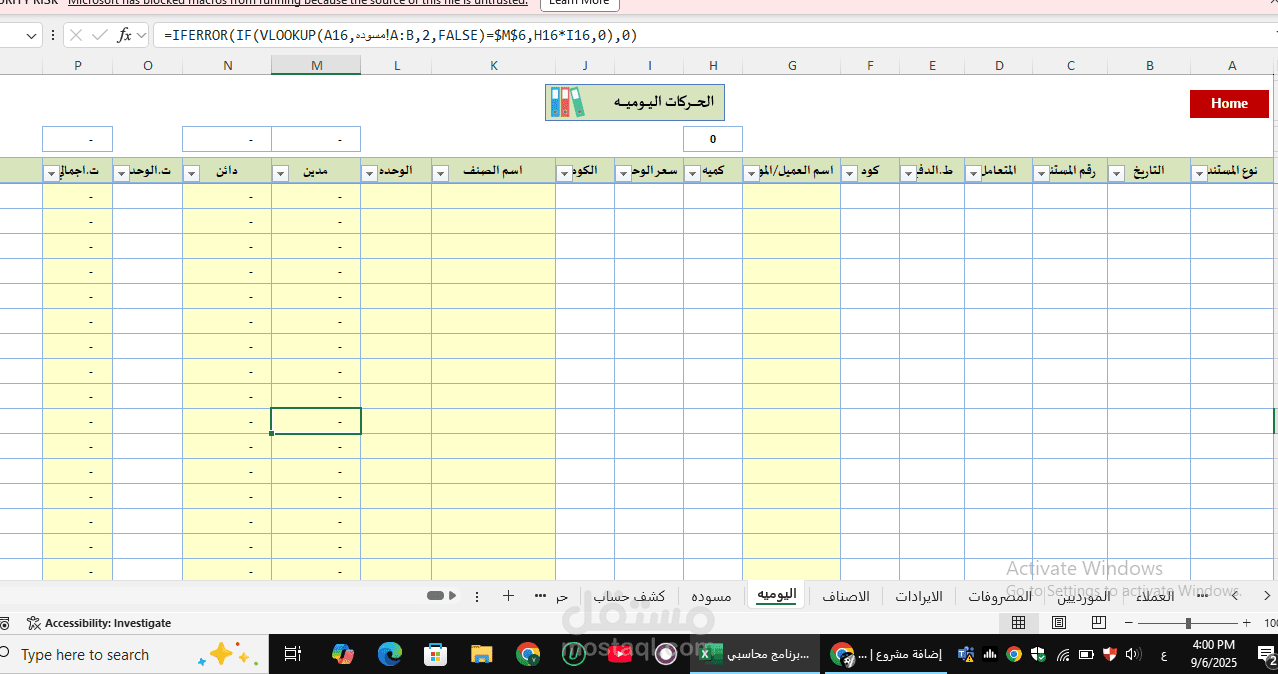This screenshot has height=674, width=1278.
Task: Open the برنامج محاسبي Excel taskbar window
Action: pyautogui.click(x=757, y=655)
